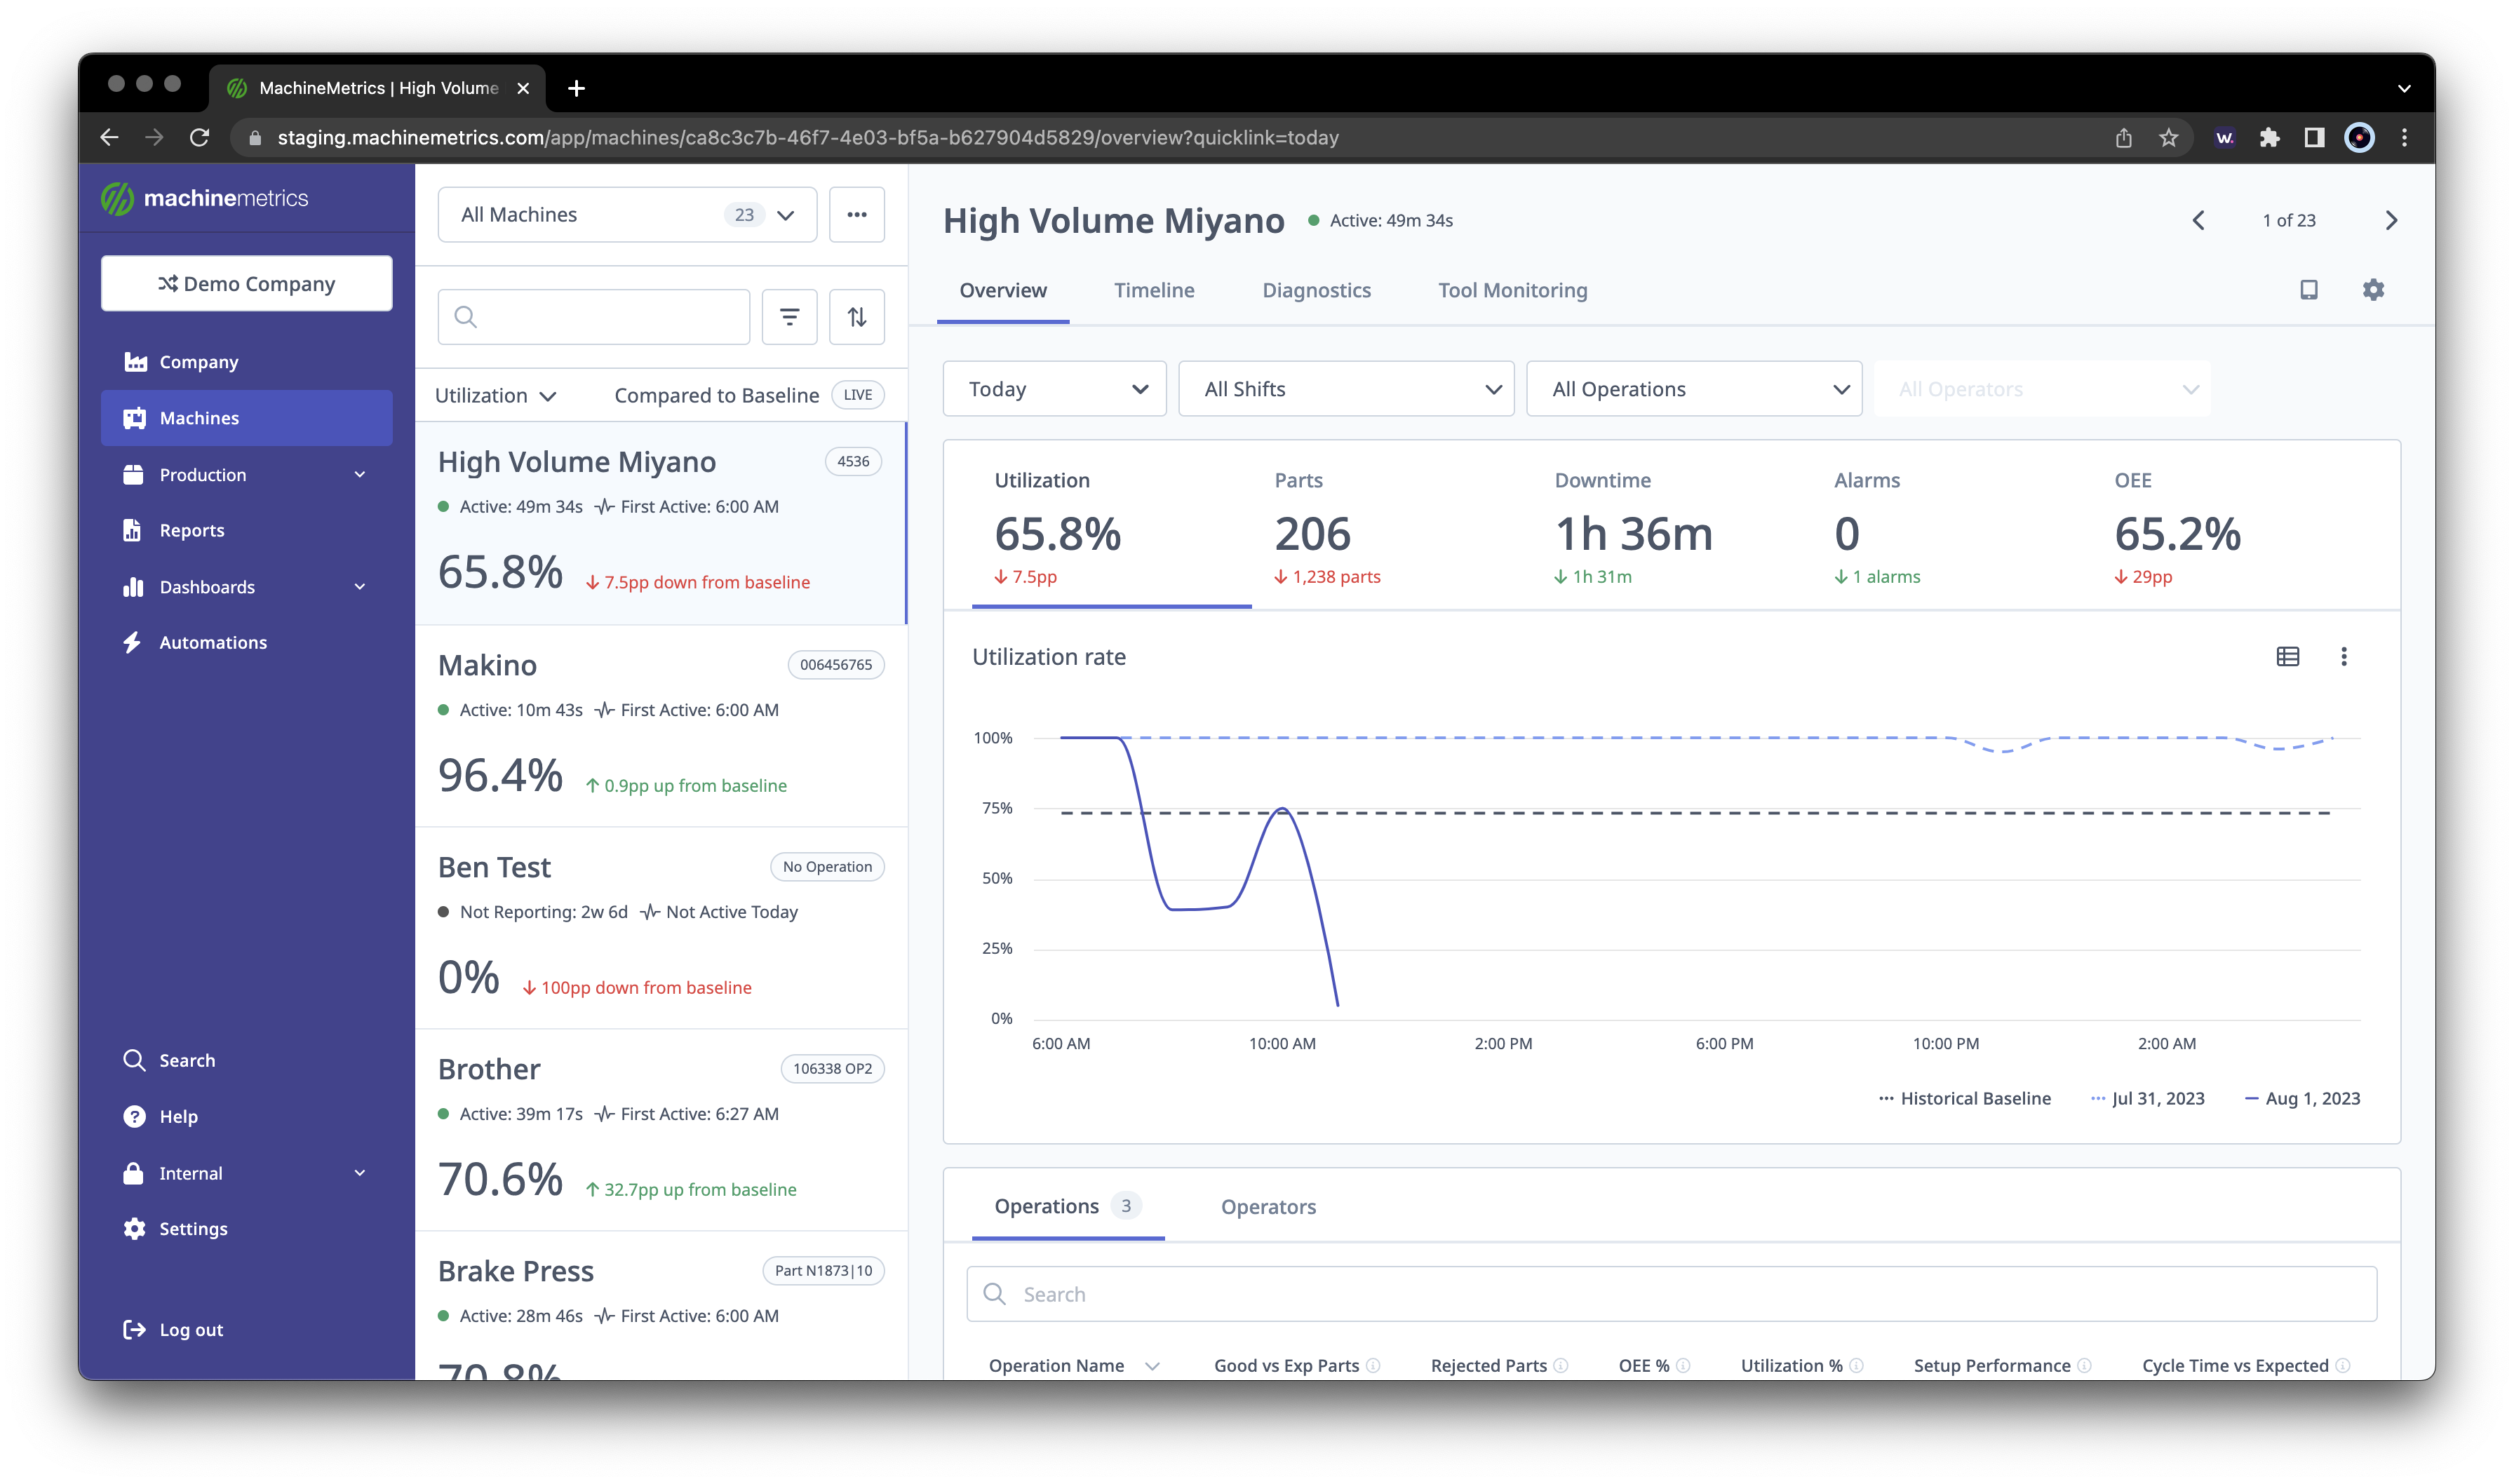This screenshot has width=2514, height=1484.
Task: Open machine settings gear icon
Action: pyautogui.click(x=2373, y=290)
